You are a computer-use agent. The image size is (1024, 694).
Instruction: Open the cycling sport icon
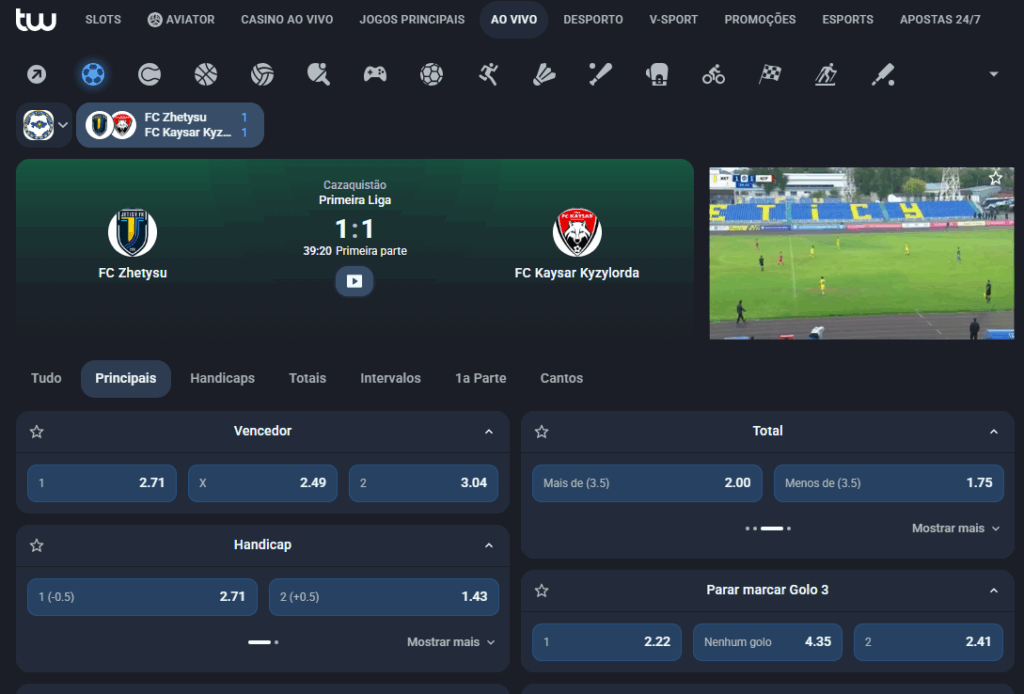(713, 74)
